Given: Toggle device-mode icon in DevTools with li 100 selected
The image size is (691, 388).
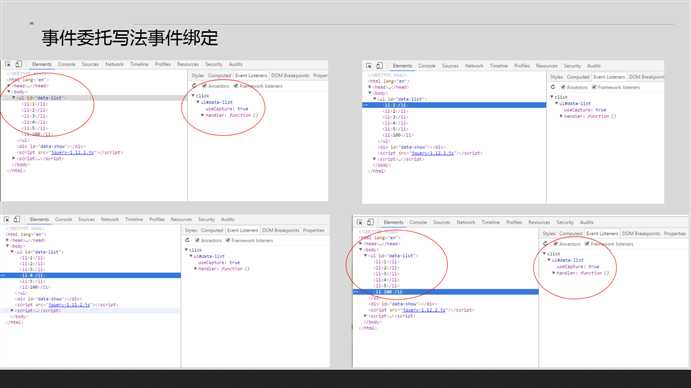Looking at the screenshot, I should coord(370,222).
